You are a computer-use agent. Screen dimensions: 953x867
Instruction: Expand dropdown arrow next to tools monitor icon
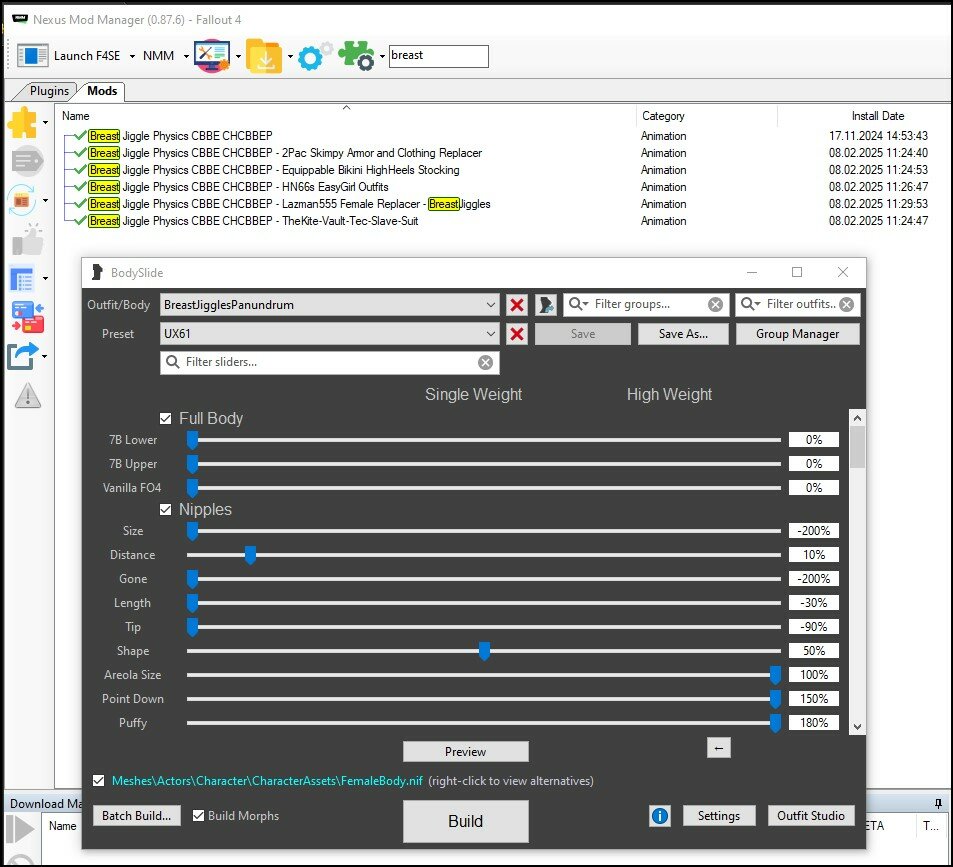pyautogui.click(x=238, y=57)
